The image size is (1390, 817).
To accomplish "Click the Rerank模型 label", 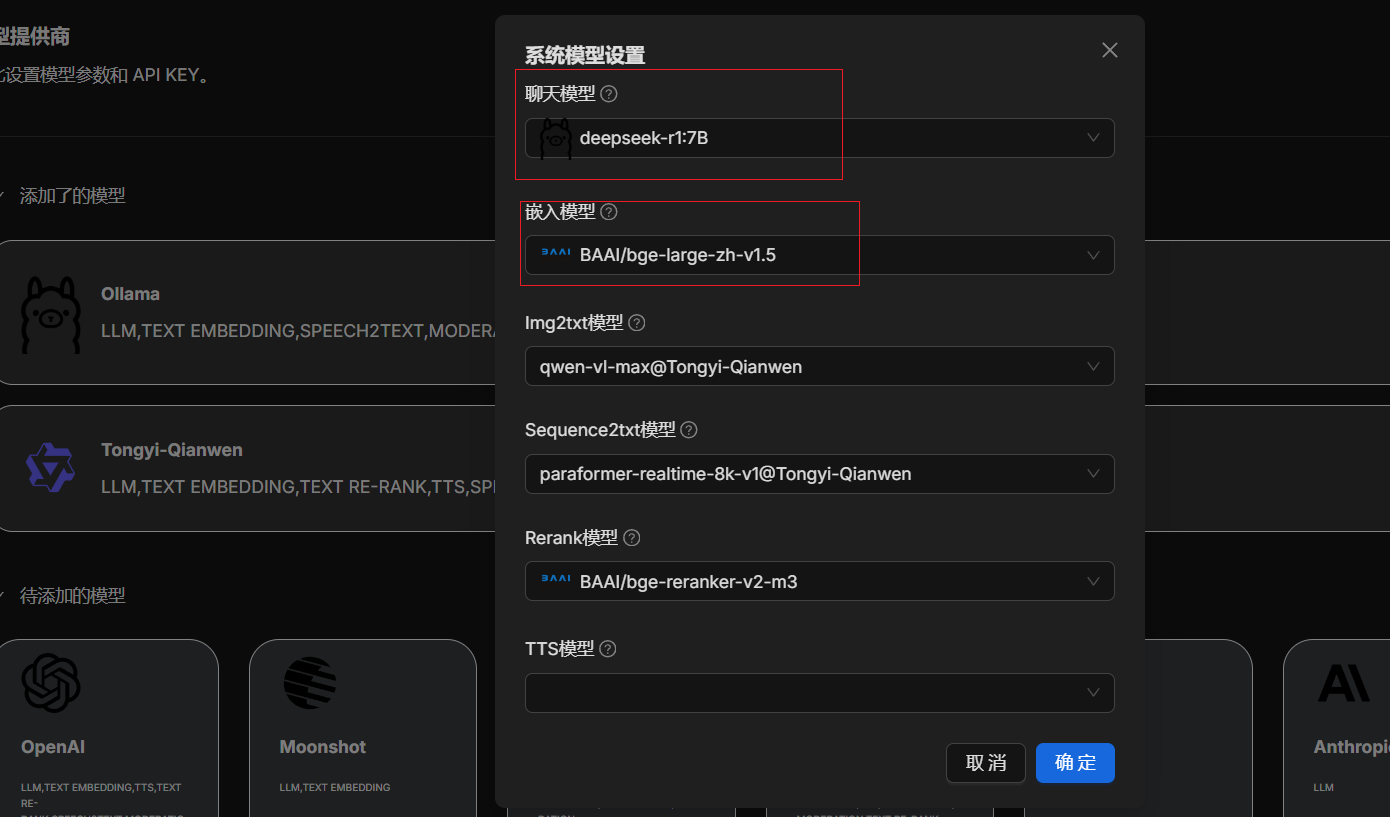I will (571, 538).
